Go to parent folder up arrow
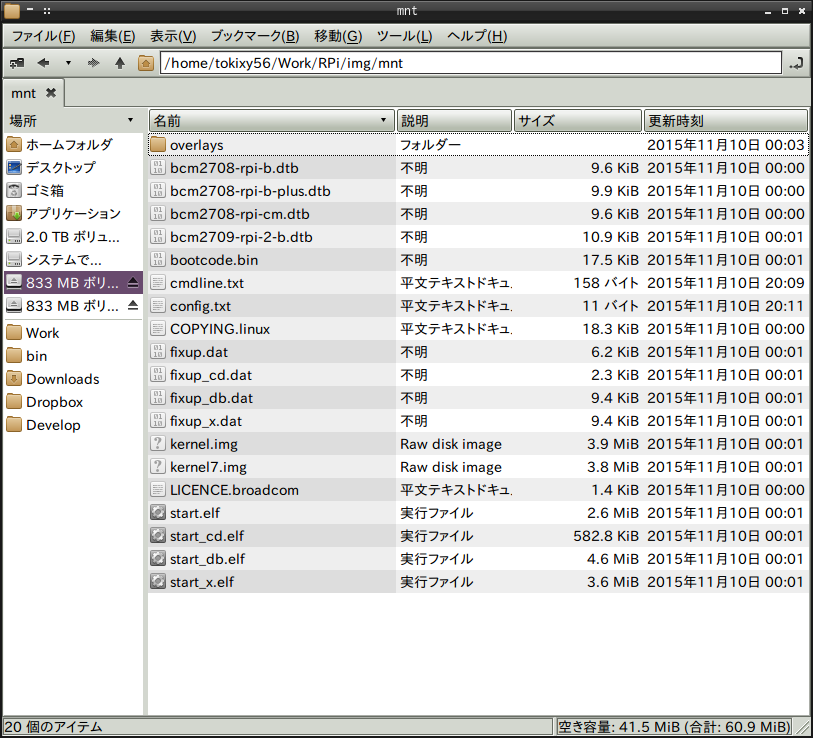This screenshot has width=813, height=738. click(x=120, y=63)
